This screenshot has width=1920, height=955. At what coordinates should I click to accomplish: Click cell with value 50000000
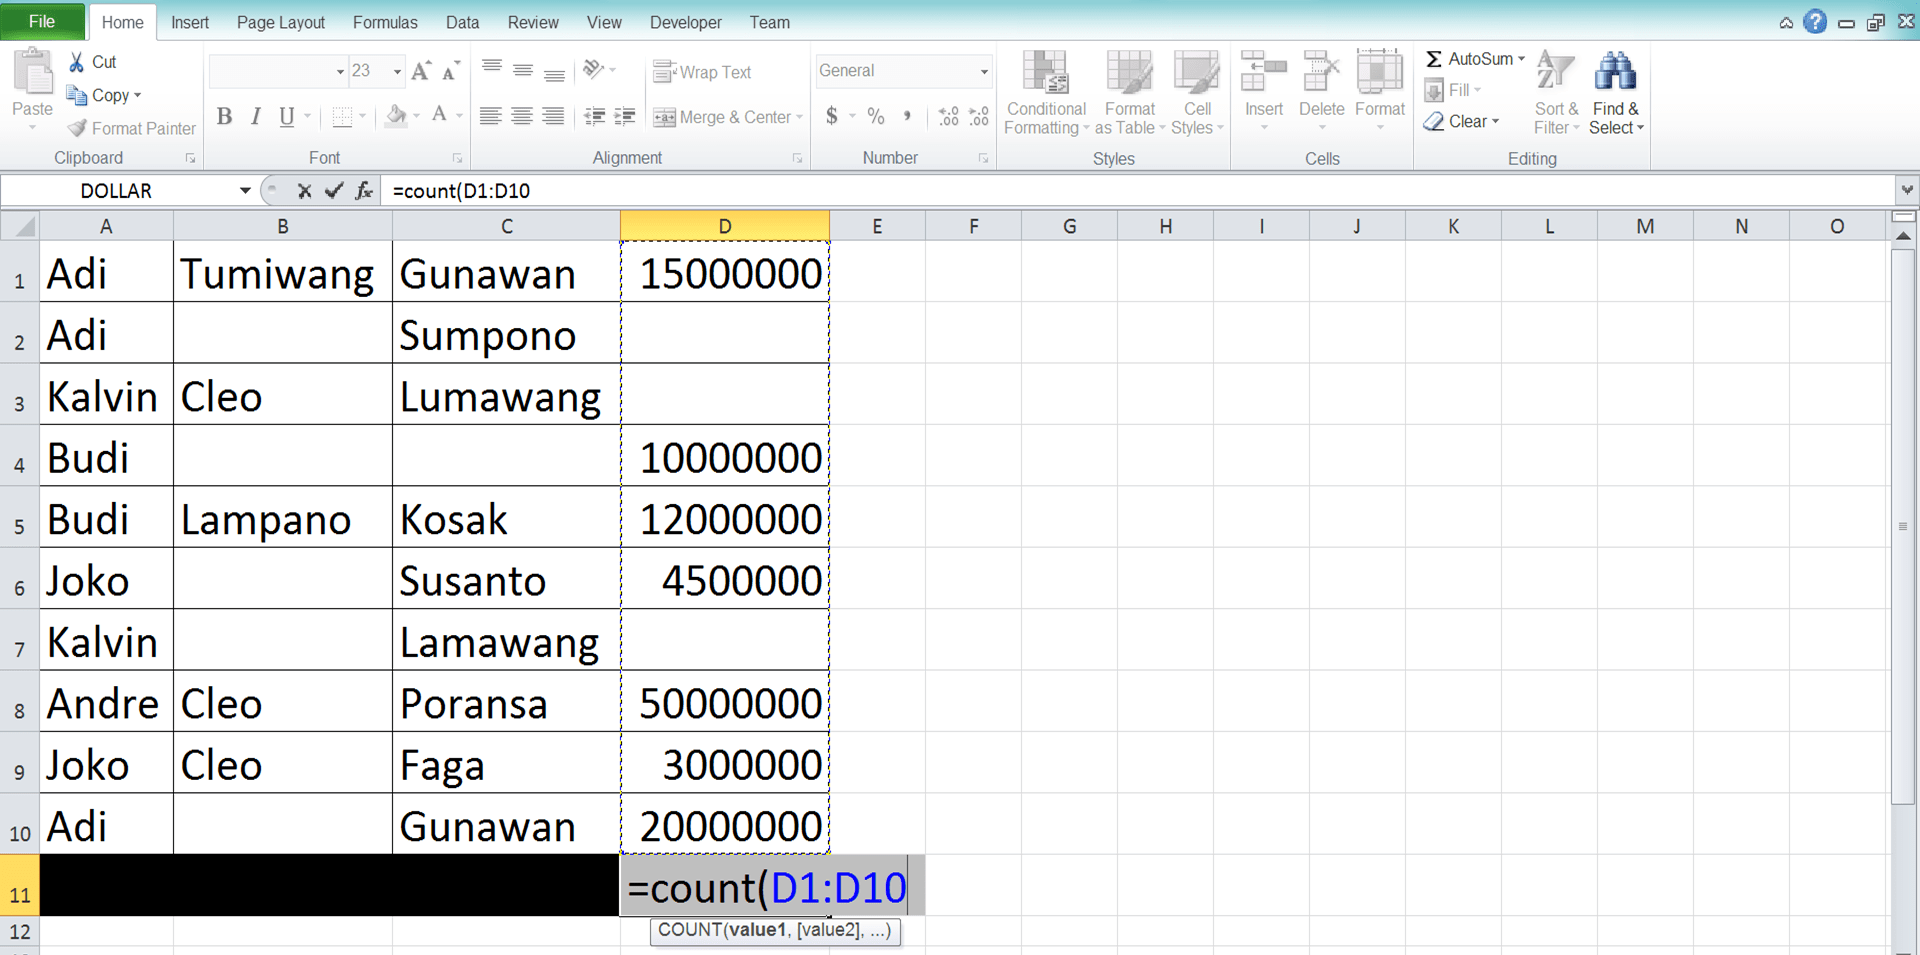pyautogui.click(x=725, y=703)
